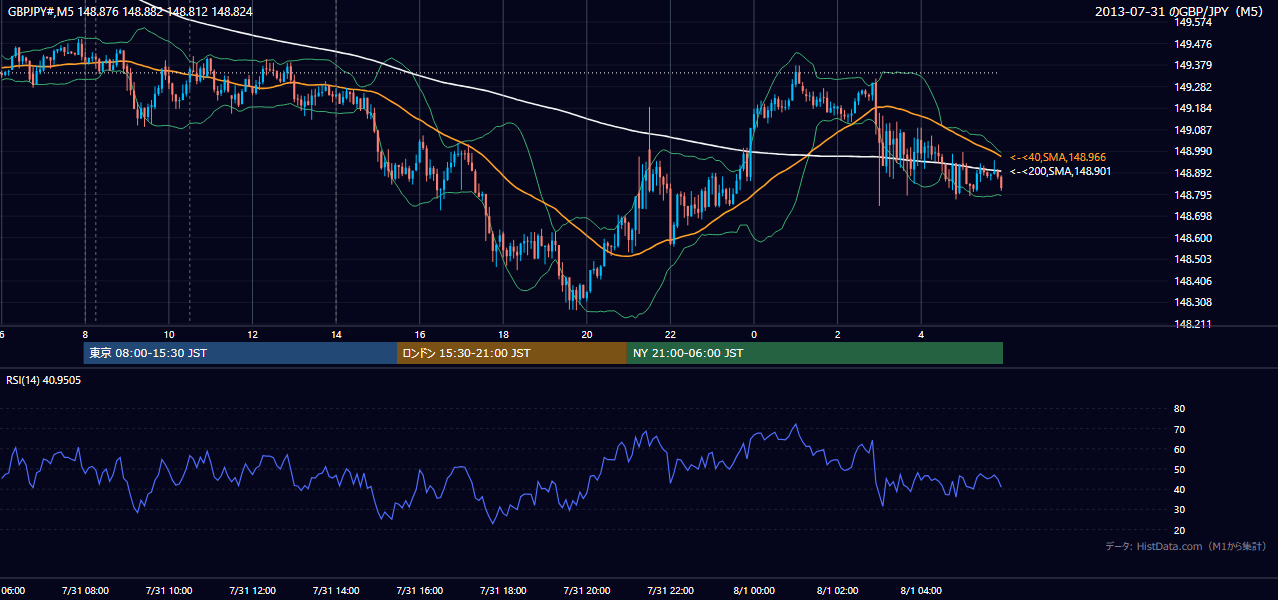
Task: Click the 7/31 20:00 time axis label
Action: coord(587,590)
